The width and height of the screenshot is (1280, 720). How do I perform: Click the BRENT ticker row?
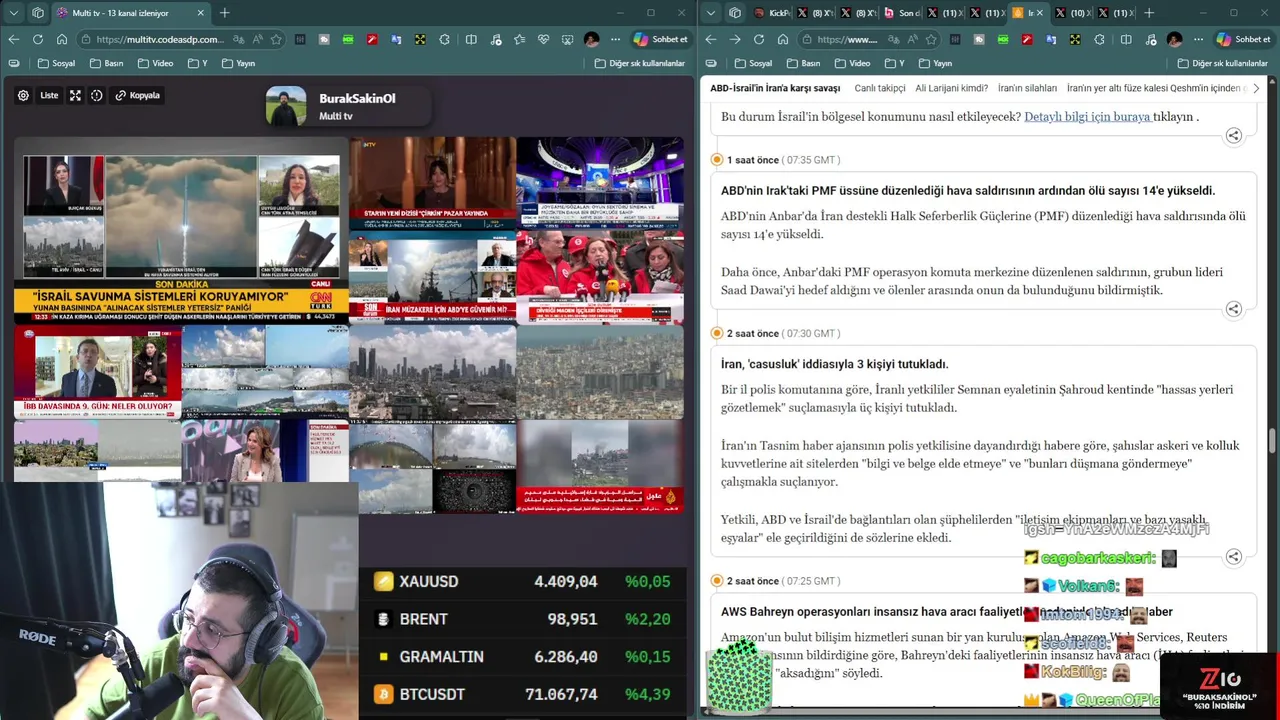(x=523, y=619)
